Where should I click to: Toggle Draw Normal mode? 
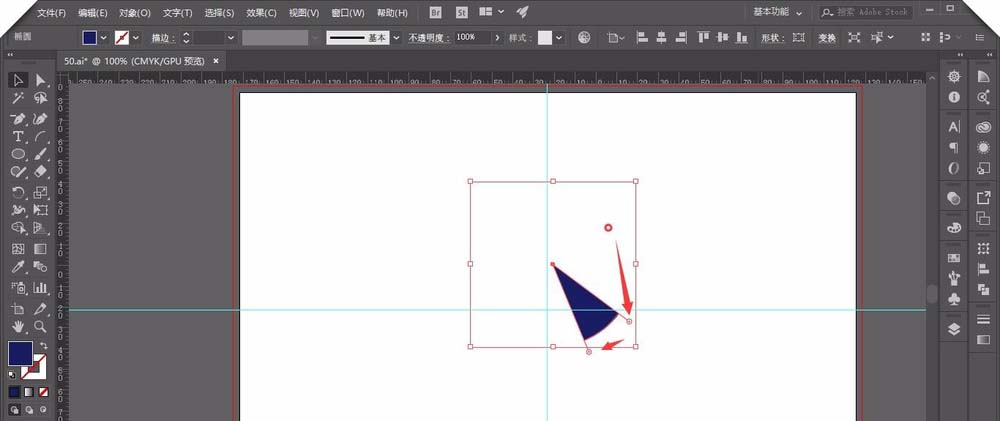click(14, 410)
